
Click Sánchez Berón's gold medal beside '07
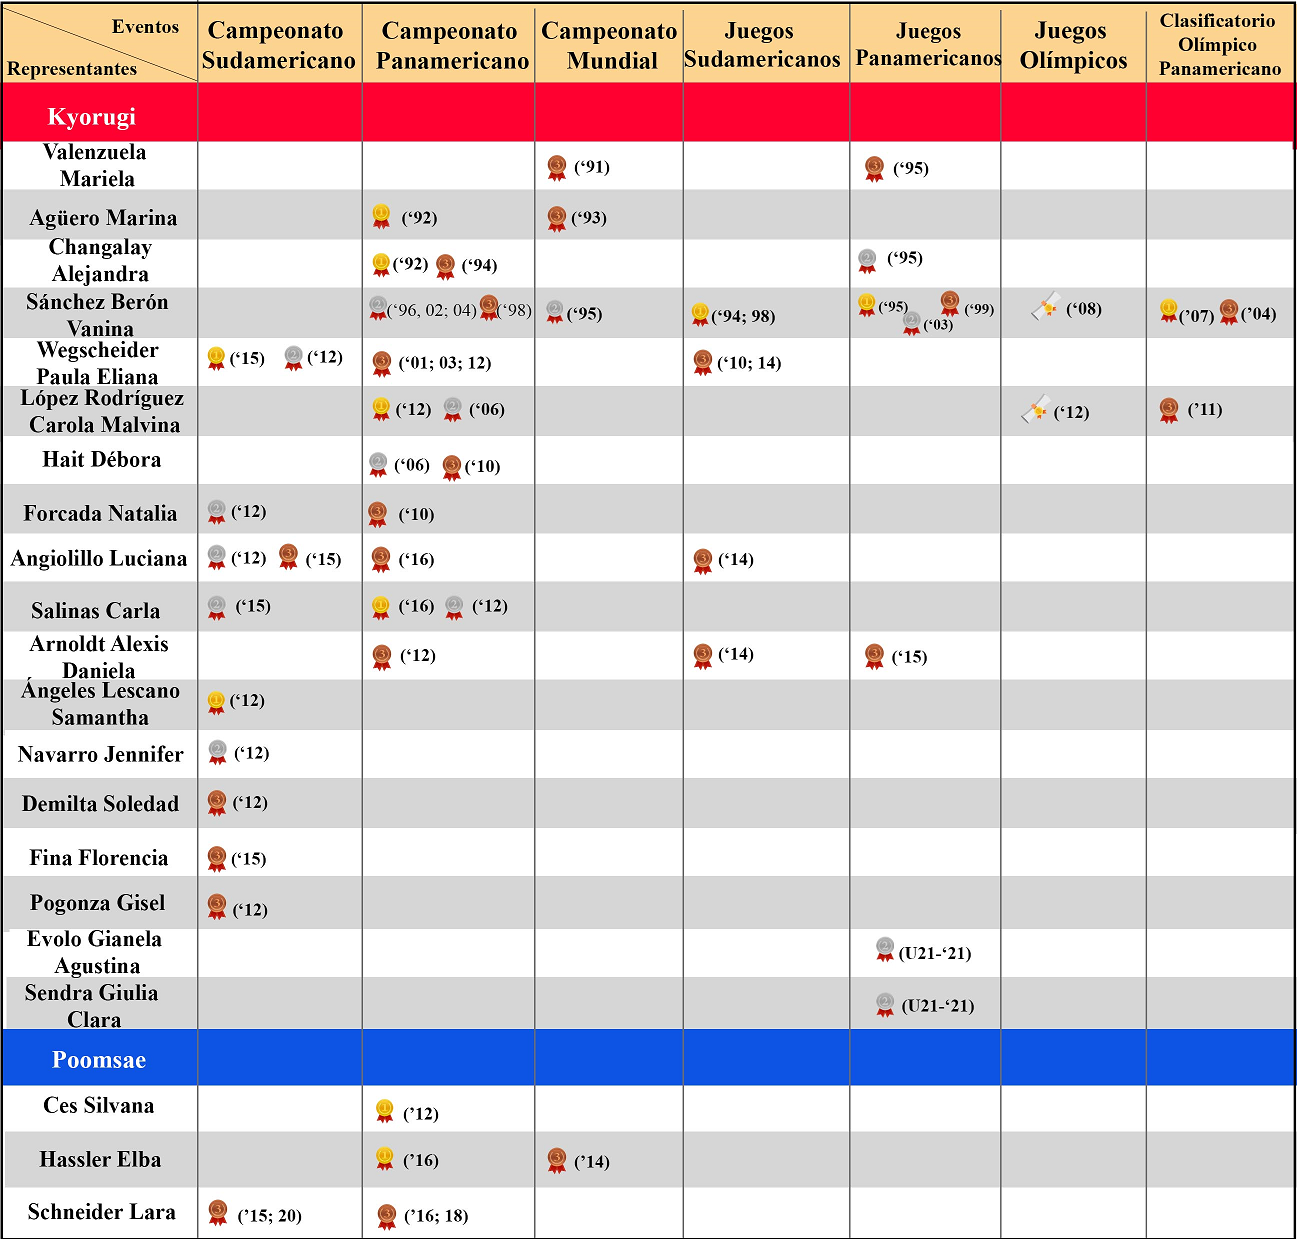point(1168,311)
